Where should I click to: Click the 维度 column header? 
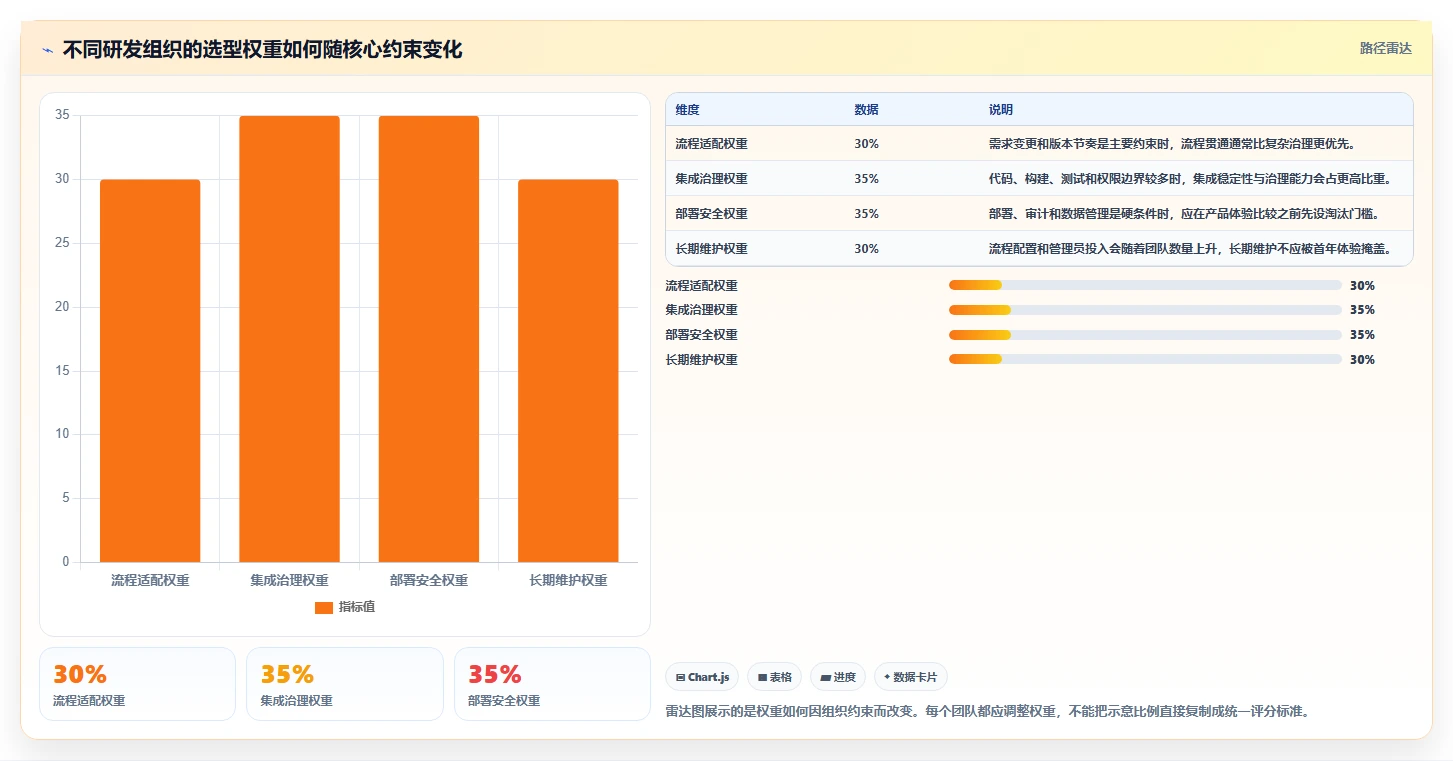coord(687,110)
